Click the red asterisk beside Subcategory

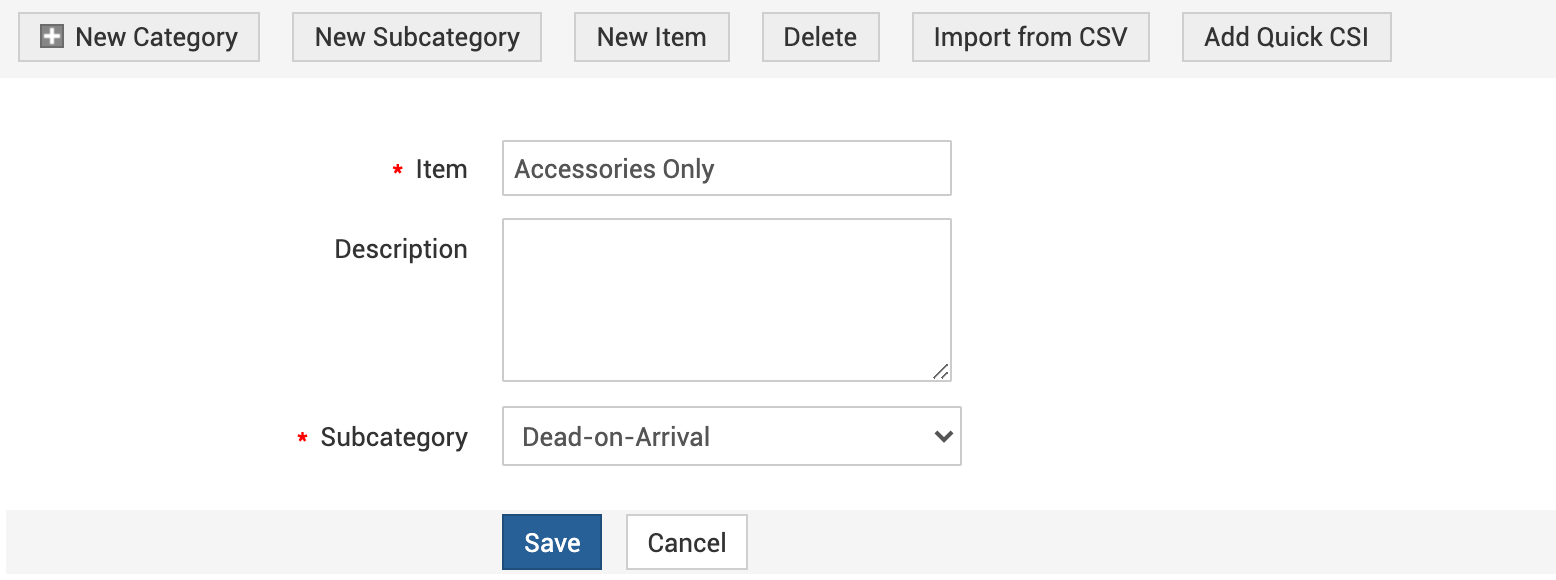pos(303,439)
